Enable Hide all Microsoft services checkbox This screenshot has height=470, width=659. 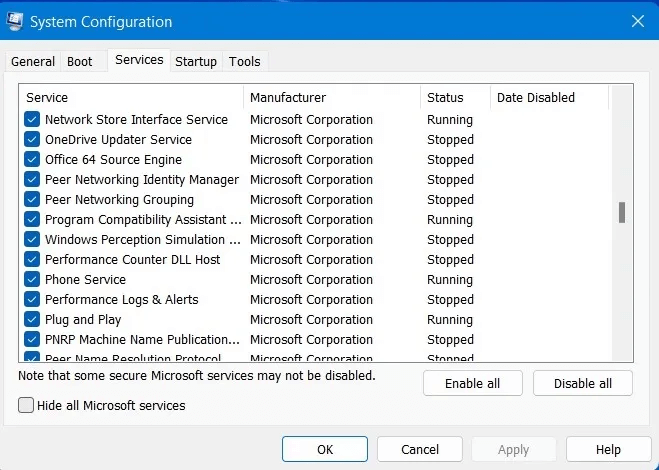[26, 405]
